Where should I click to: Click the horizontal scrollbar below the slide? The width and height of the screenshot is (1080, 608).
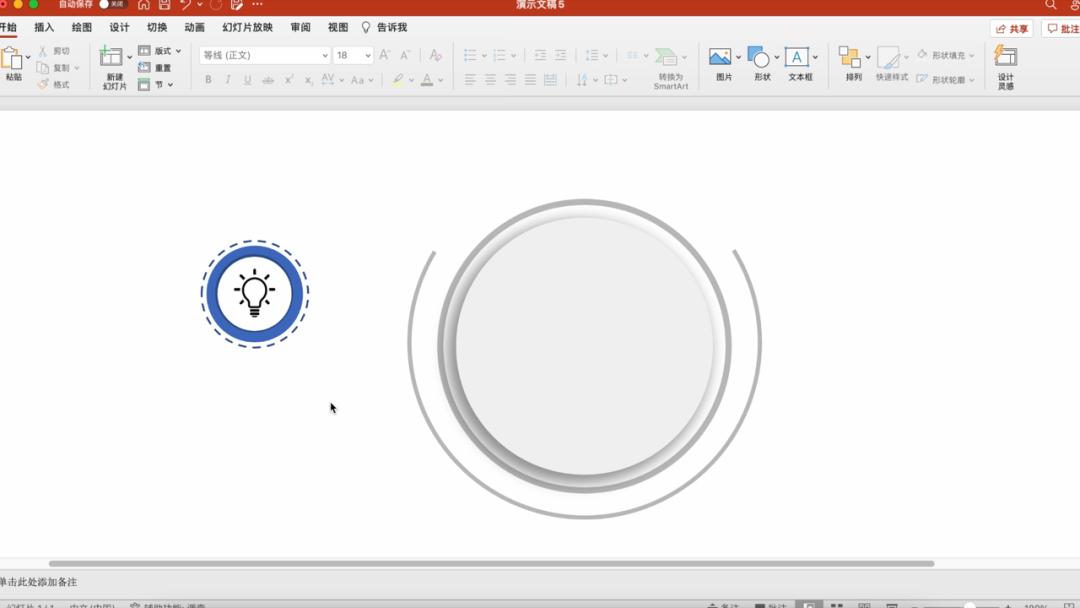(491, 563)
